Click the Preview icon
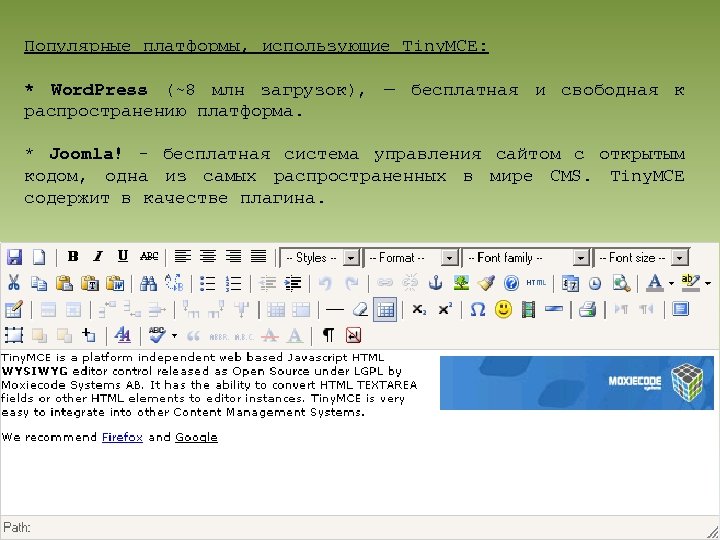Screen dimensions: 720x540 pos(621,283)
